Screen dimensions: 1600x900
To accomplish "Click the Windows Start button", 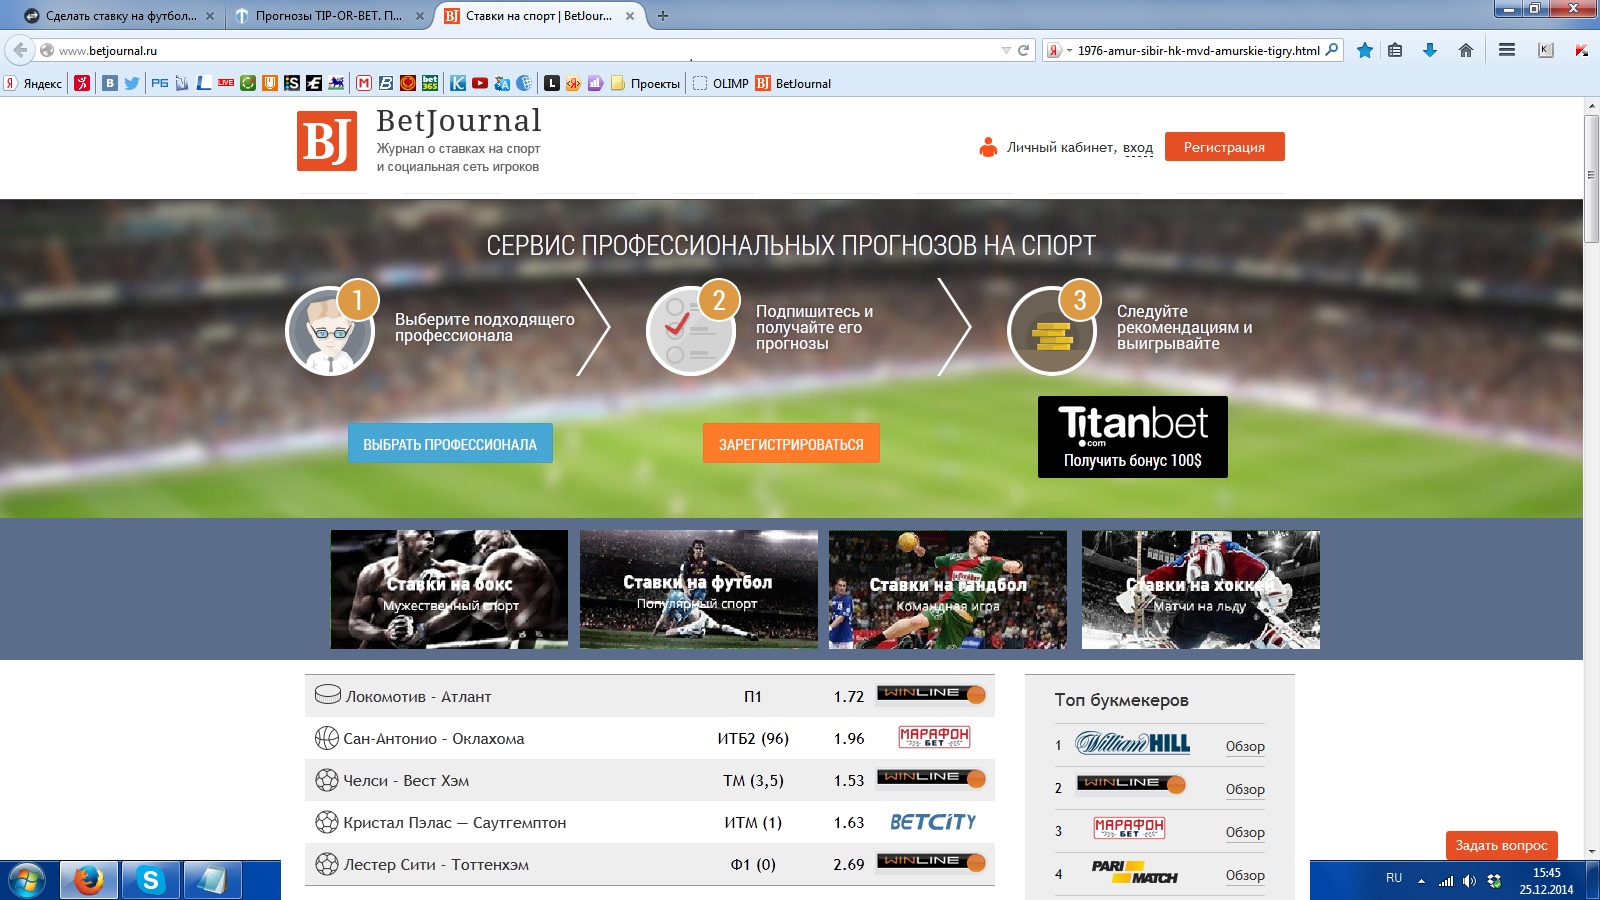I will [x=27, y=880].
